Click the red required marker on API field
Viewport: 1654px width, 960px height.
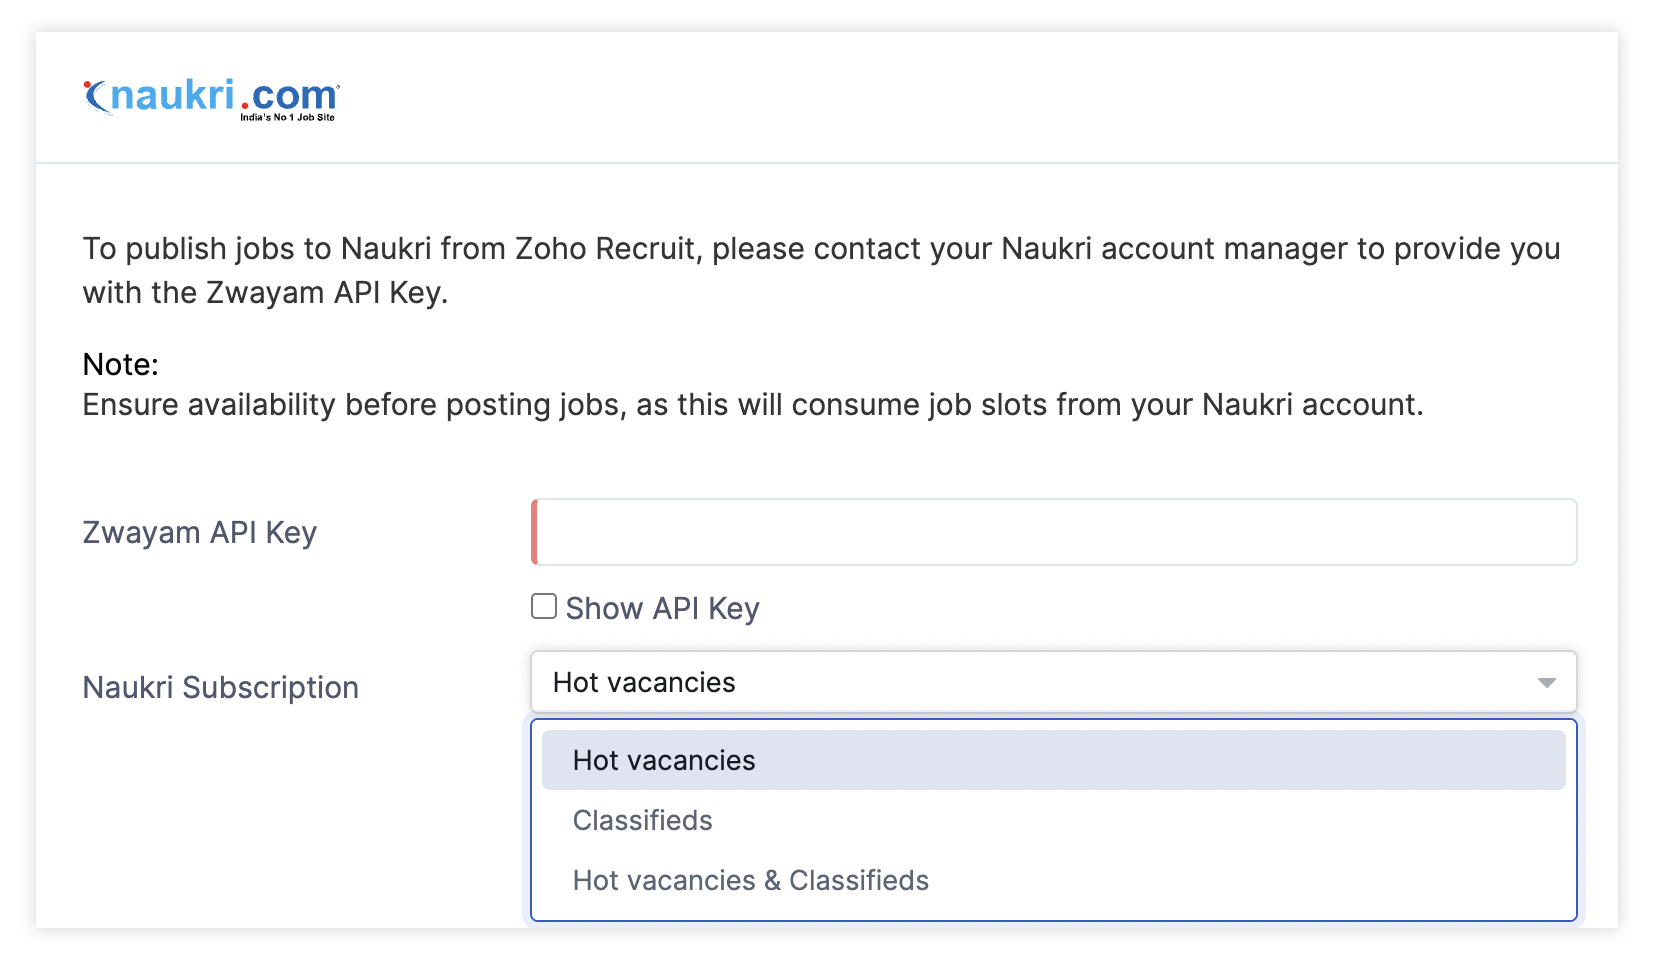(534, 532)
